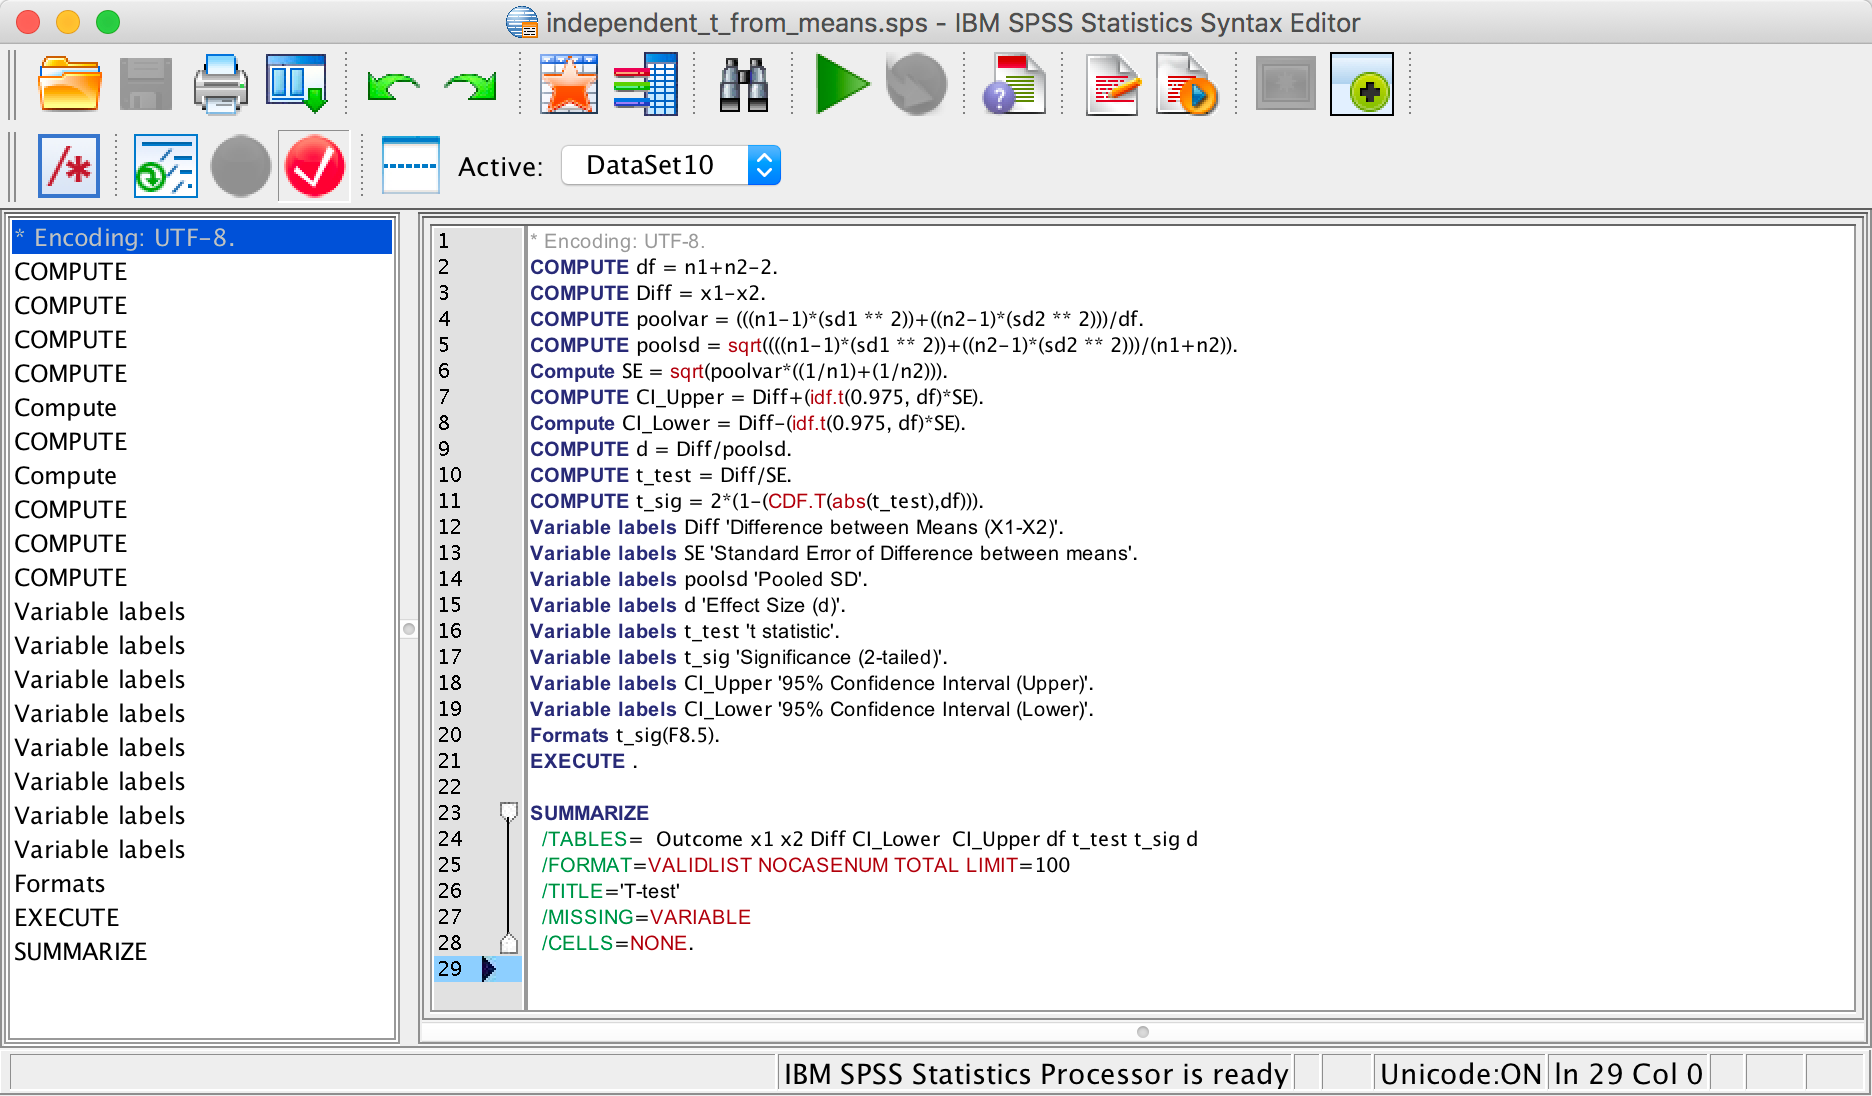
Task: Click the Open file folder icon
Action: pos(69,85)
